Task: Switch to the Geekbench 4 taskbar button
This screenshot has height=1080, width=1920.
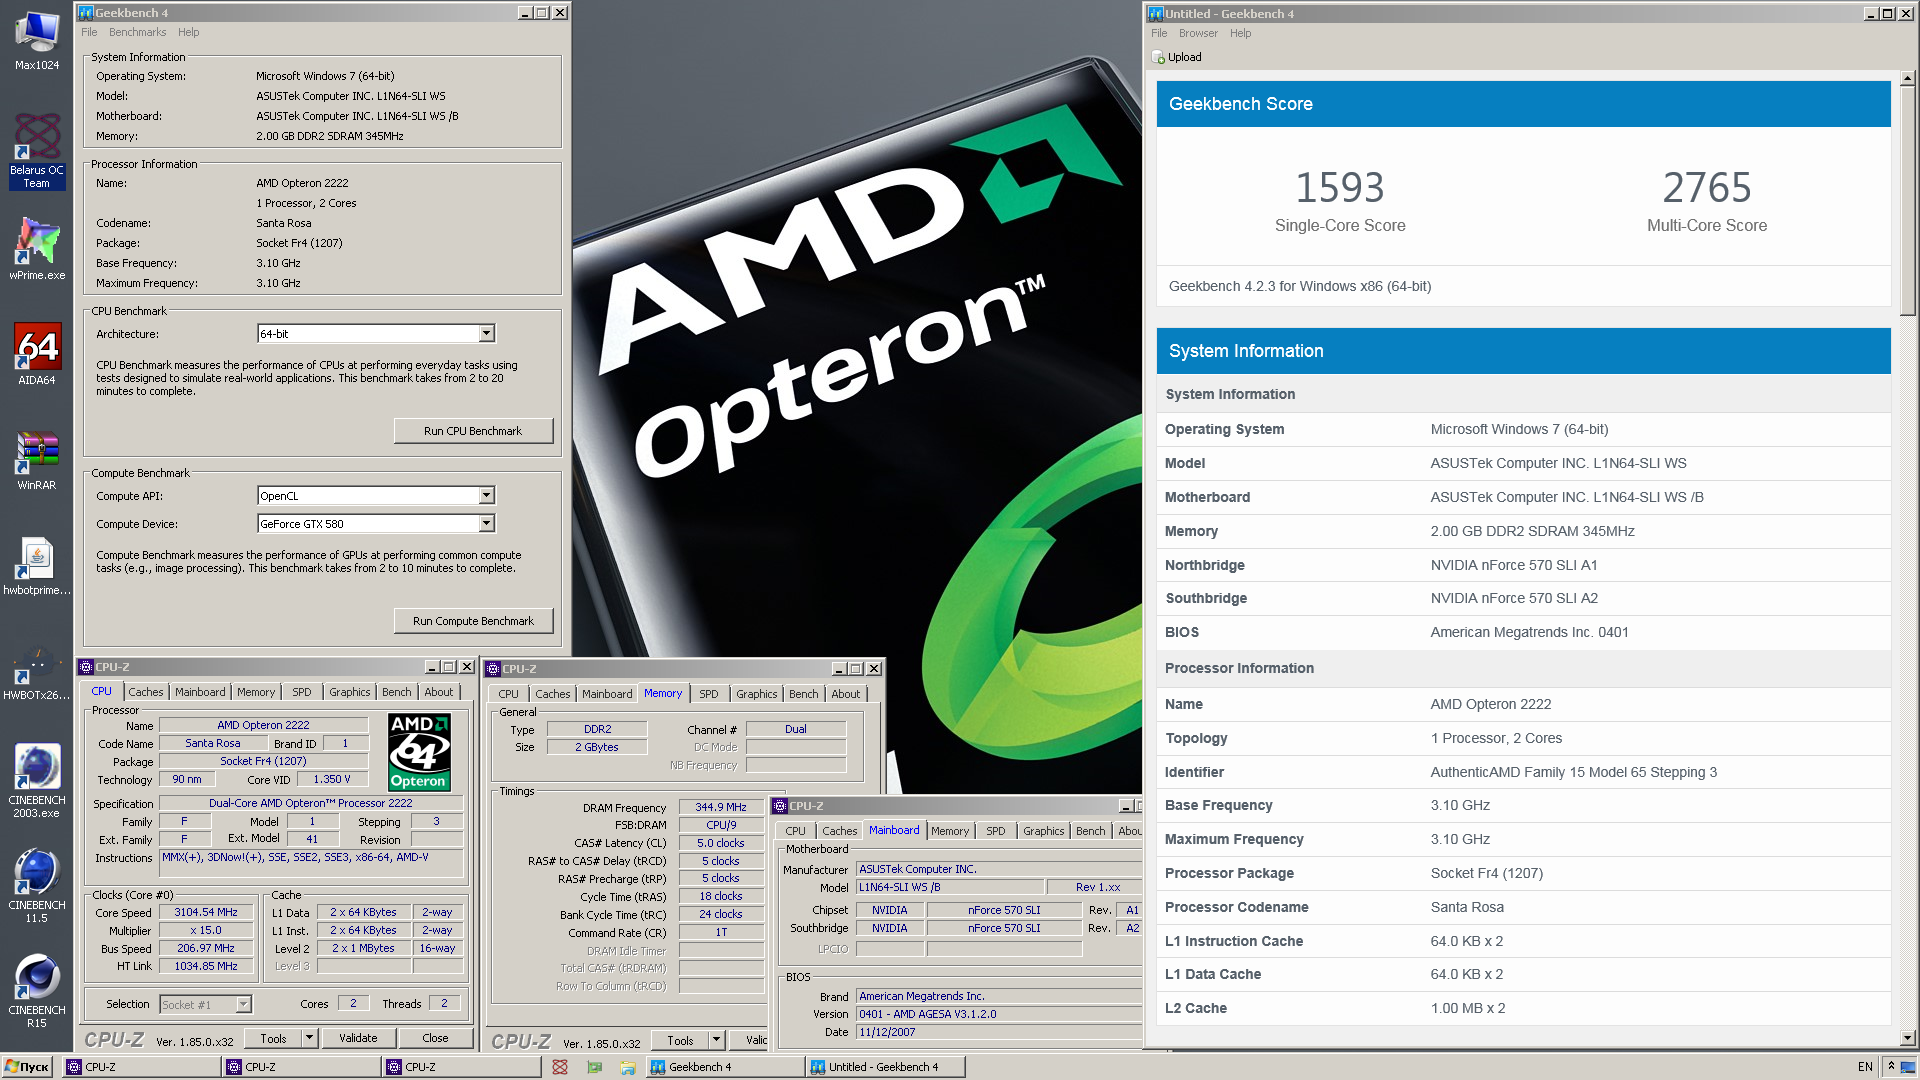Action: tap(724, 1067)
